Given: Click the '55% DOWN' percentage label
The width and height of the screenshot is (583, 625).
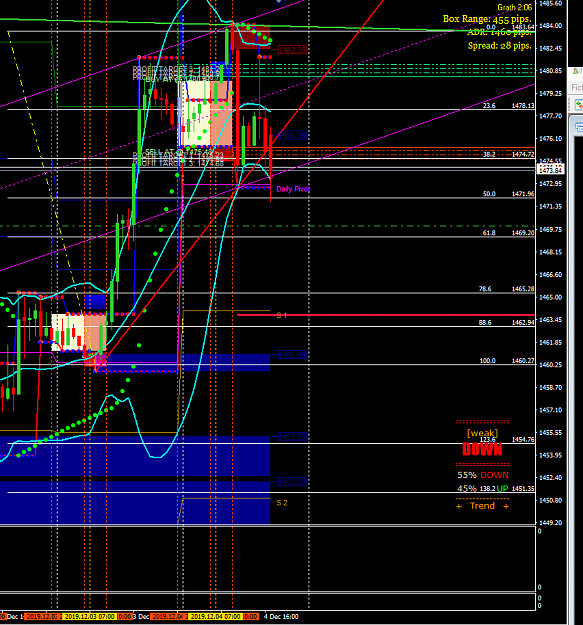Looking at the screenshot, I should click(x=483, y=475).
